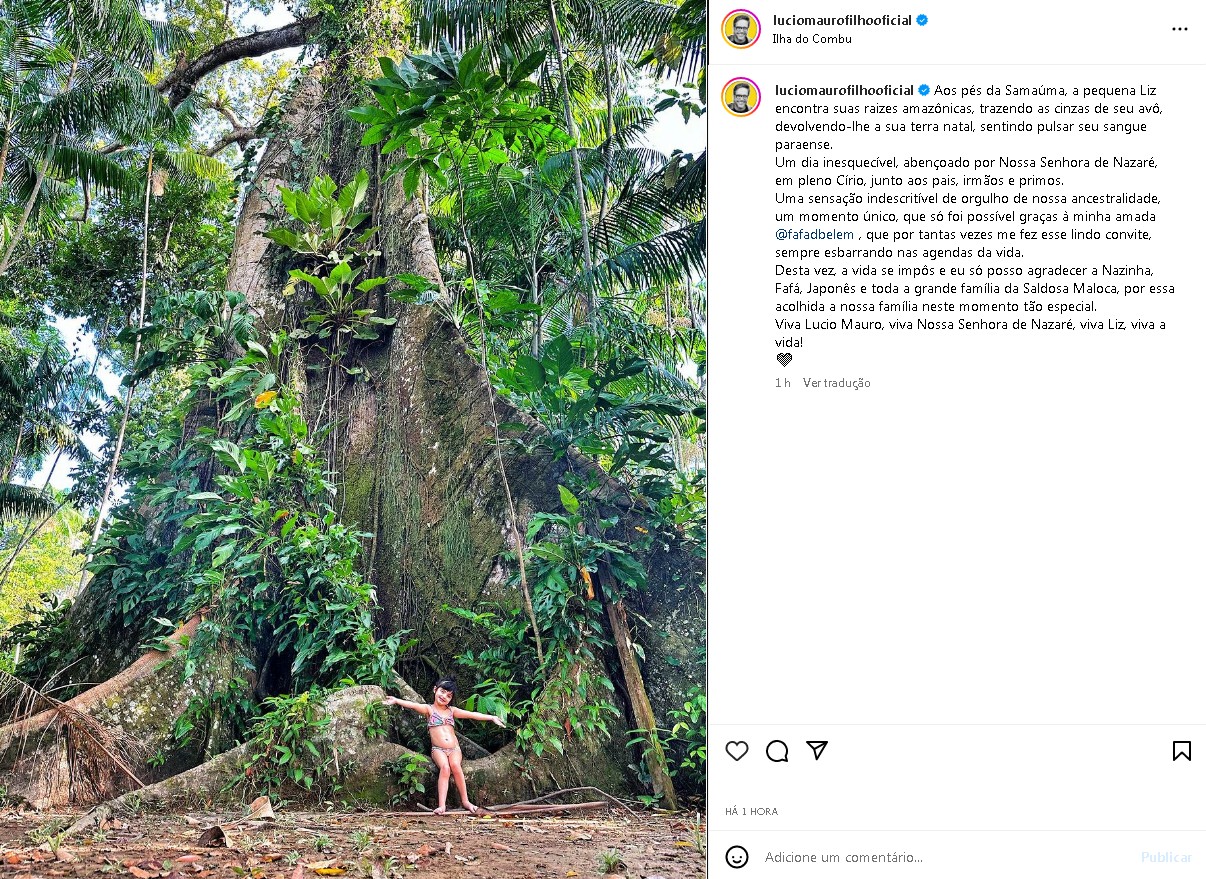This screenshot has width=1206, height=879.
Task: Open the three-dot more options menu
Action: point(1180,29)
